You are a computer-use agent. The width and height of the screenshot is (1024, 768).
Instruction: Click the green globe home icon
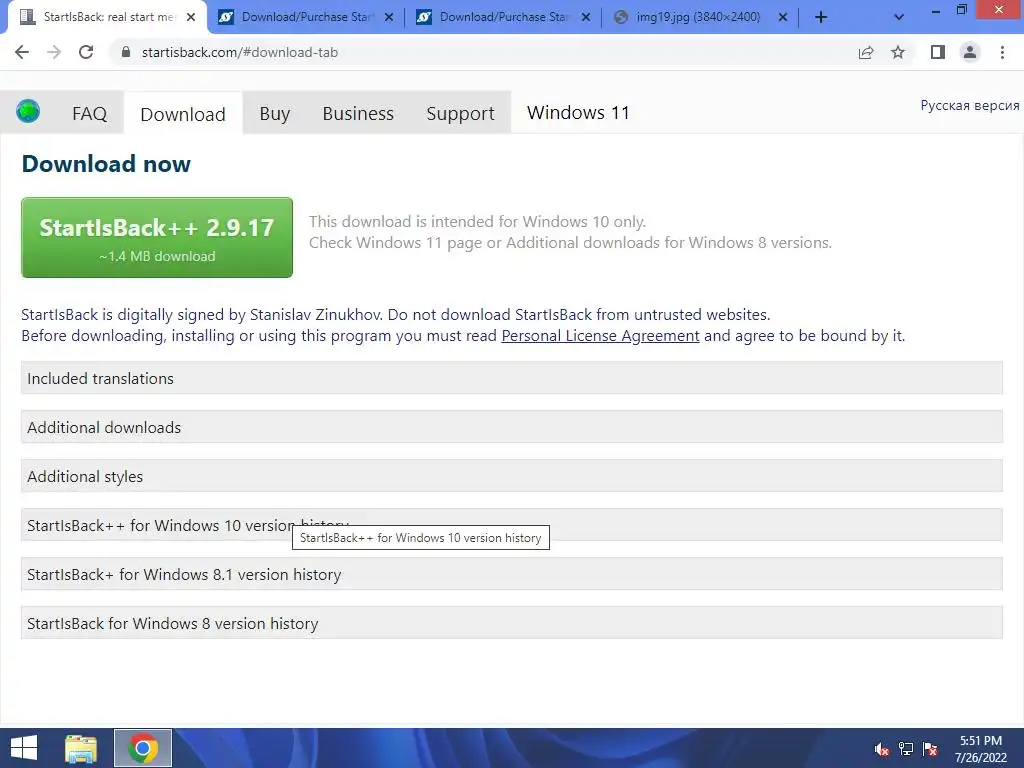tap(28, 112)
